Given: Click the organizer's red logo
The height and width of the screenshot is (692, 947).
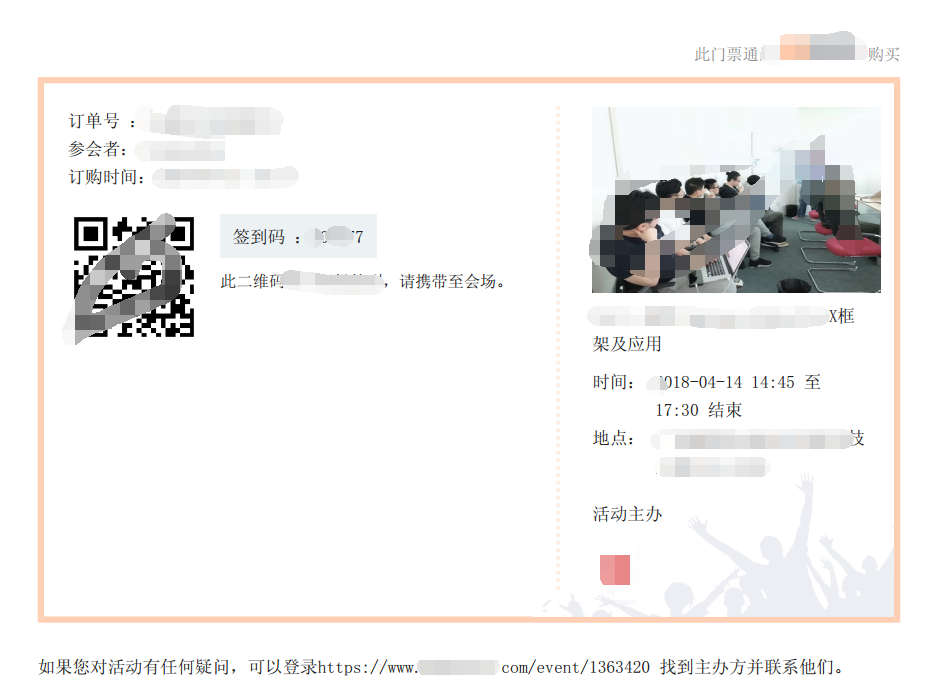Looking at the screenshot, I should coord(615,569).
